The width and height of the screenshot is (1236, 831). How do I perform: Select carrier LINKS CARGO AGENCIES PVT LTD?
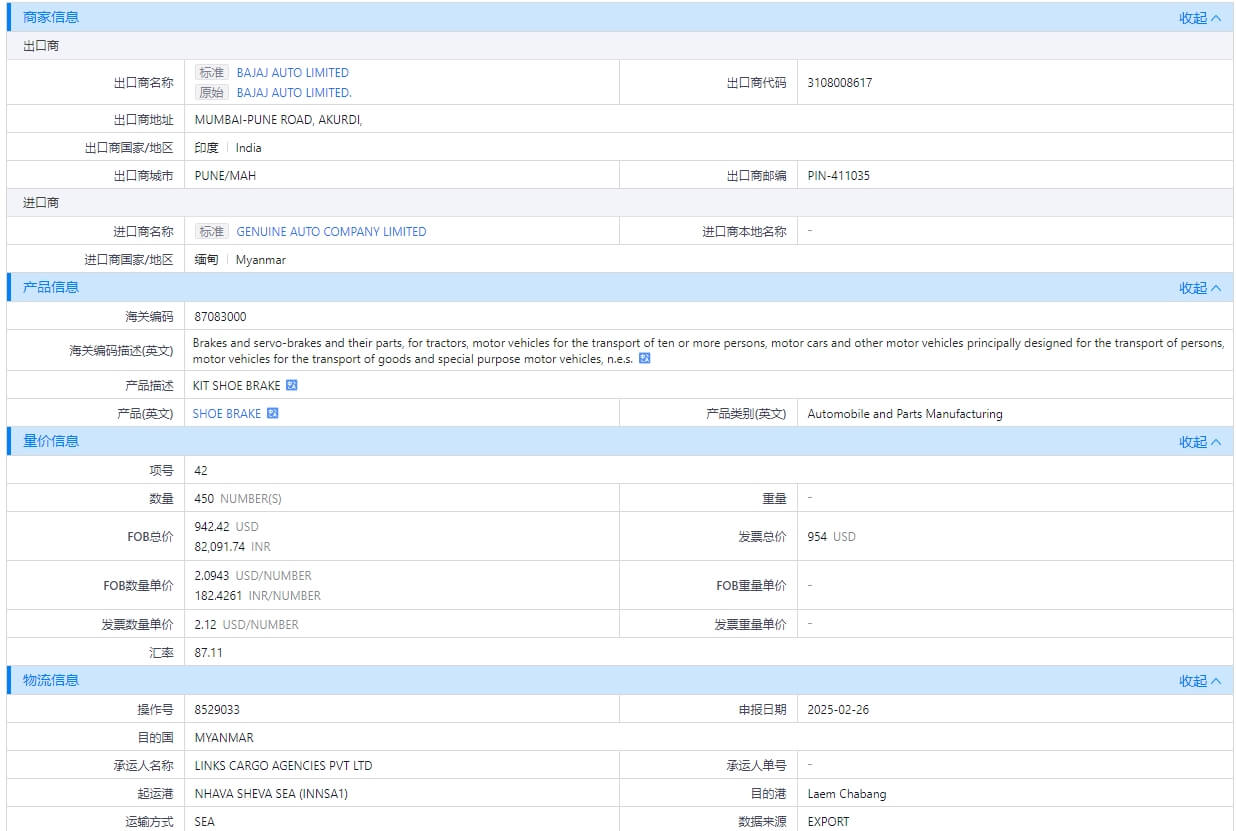click(x=283, y=766)
